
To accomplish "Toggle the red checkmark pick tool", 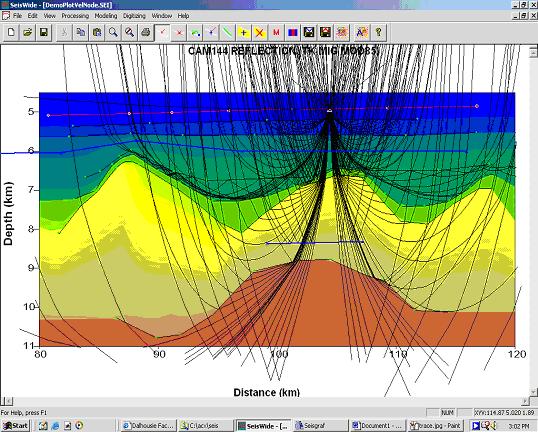I will (163, 33).
